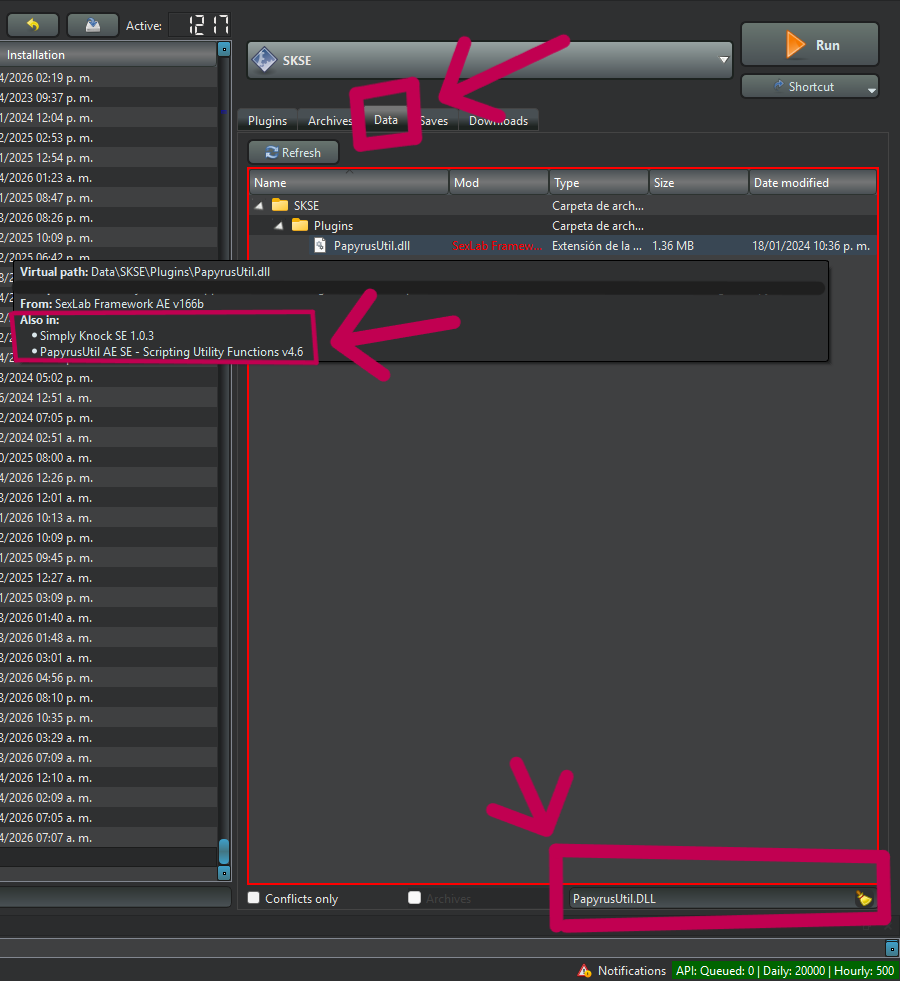Click the orange Run play icon
Screen dimensions: 900x981
click(795, 44)
